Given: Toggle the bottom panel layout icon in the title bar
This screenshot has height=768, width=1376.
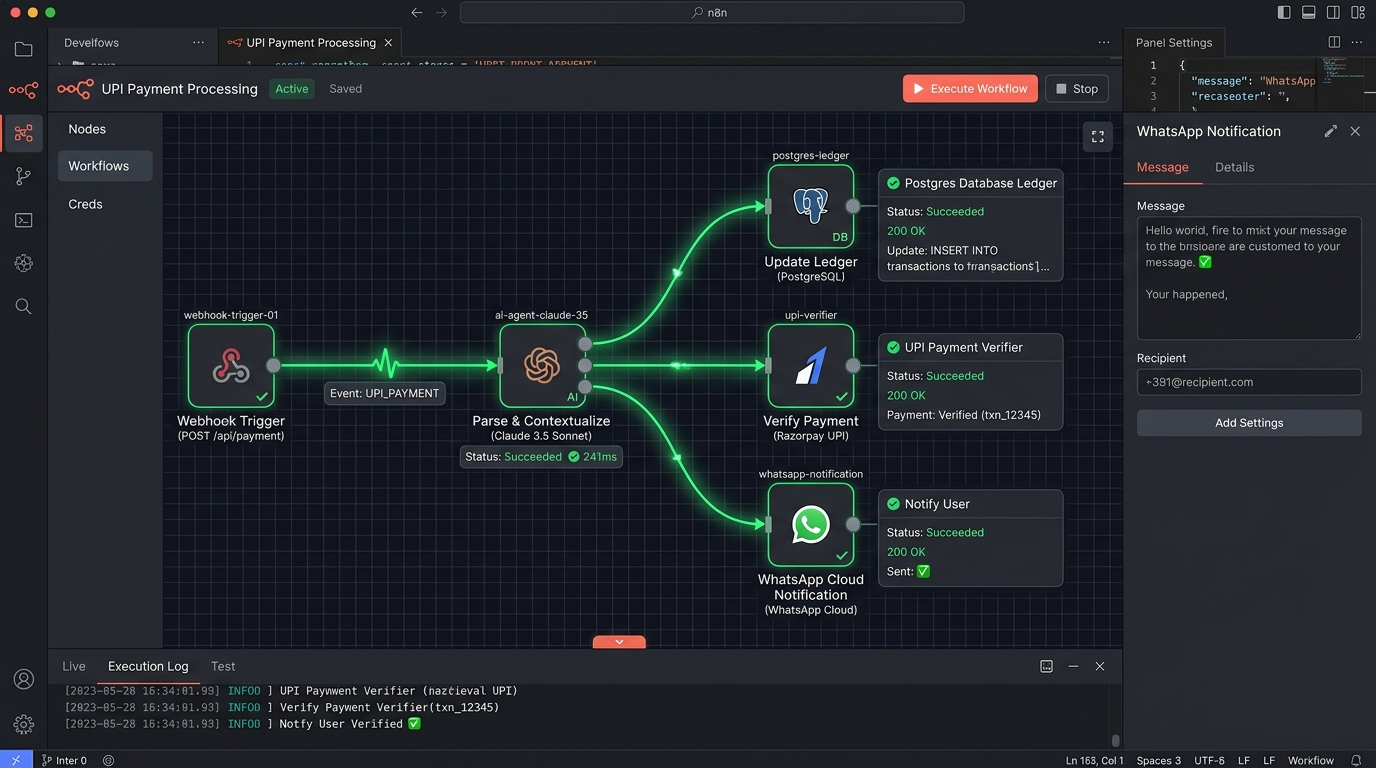Looking at the screenshot, I should point(1309,12).
